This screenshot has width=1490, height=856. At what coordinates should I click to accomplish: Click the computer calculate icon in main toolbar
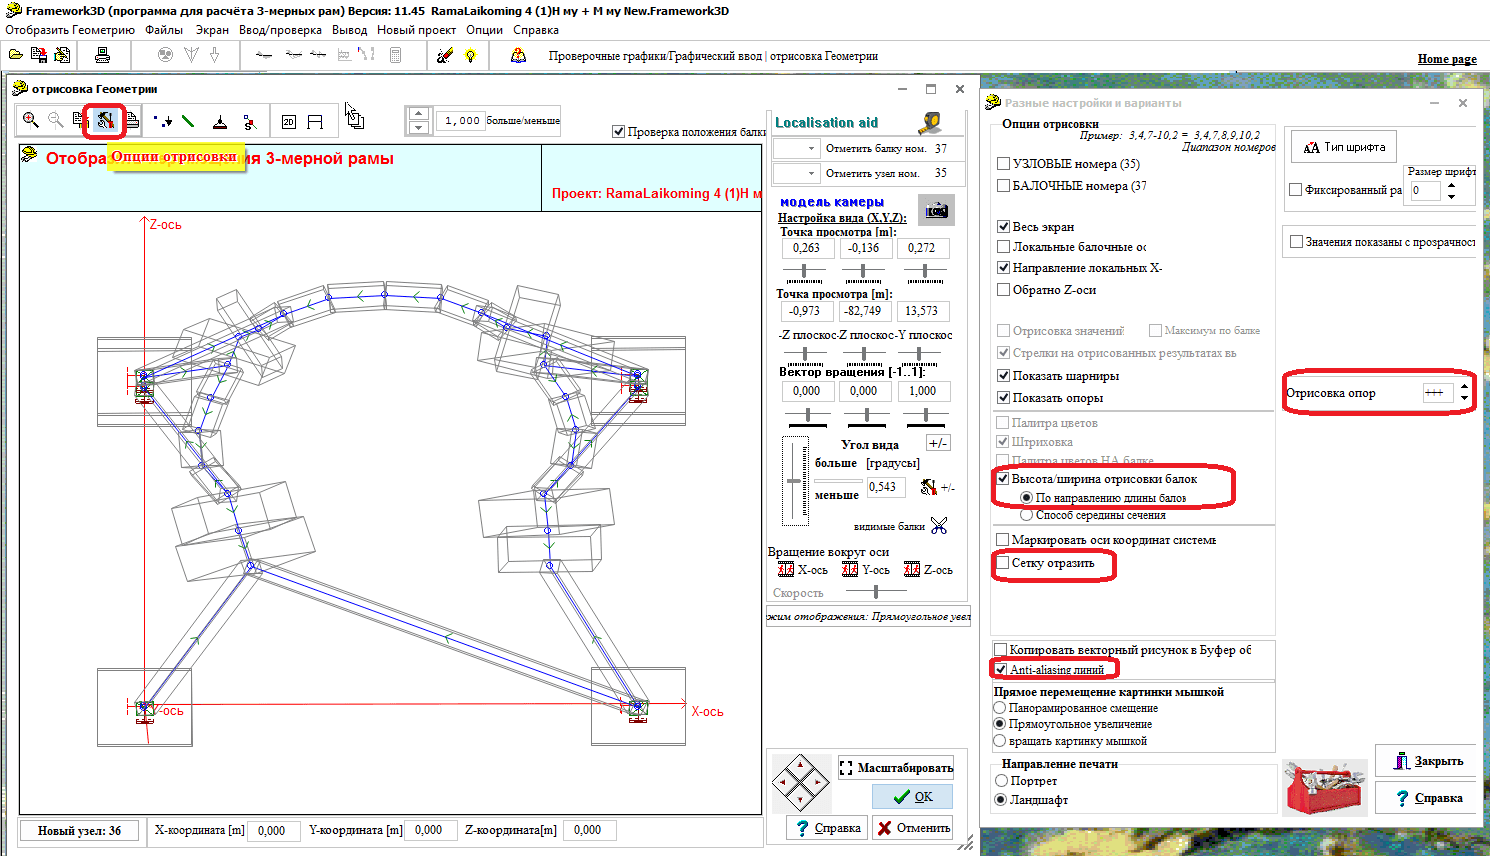click(101, 56)
